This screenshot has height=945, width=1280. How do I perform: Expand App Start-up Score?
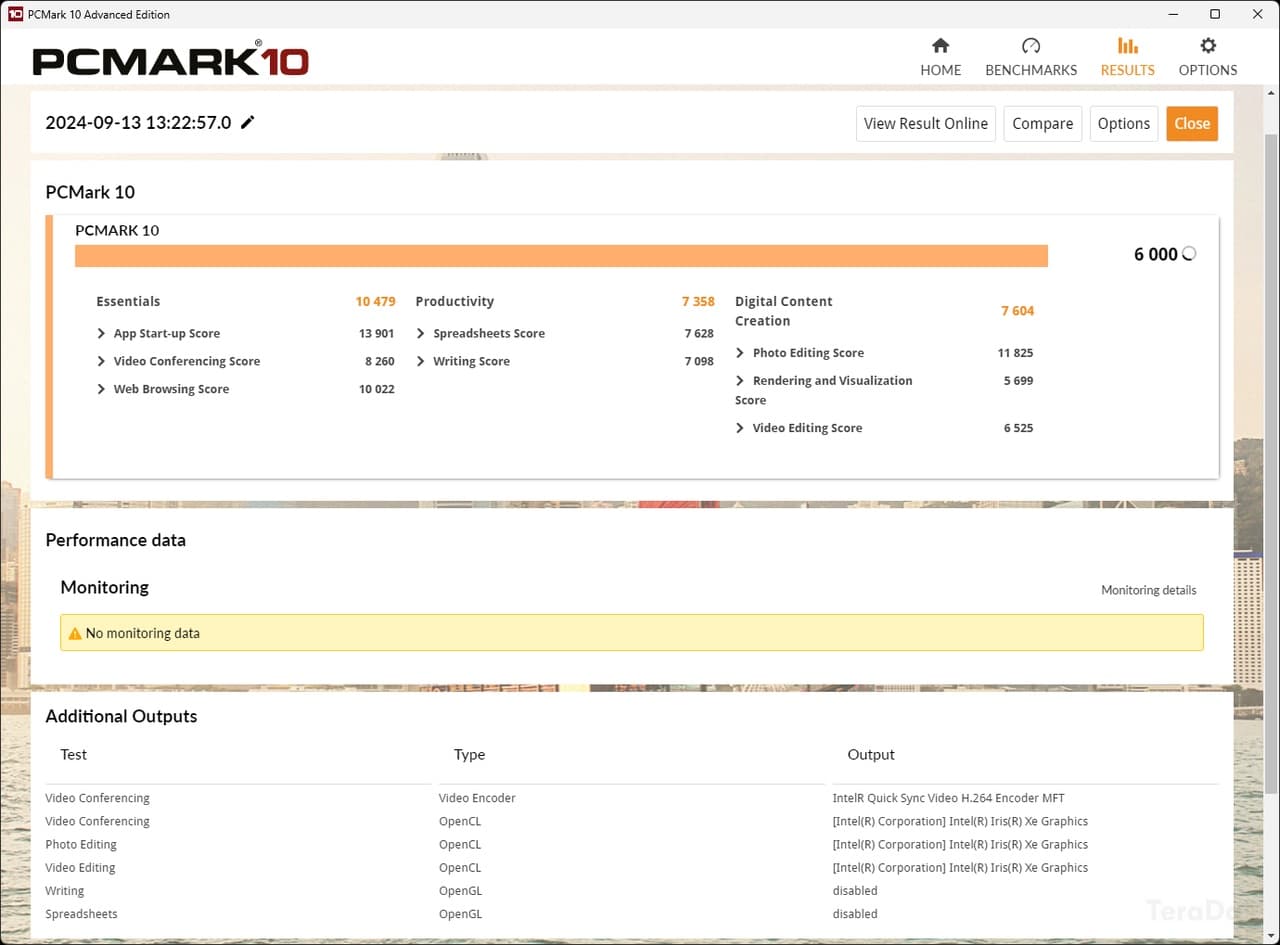101,333
